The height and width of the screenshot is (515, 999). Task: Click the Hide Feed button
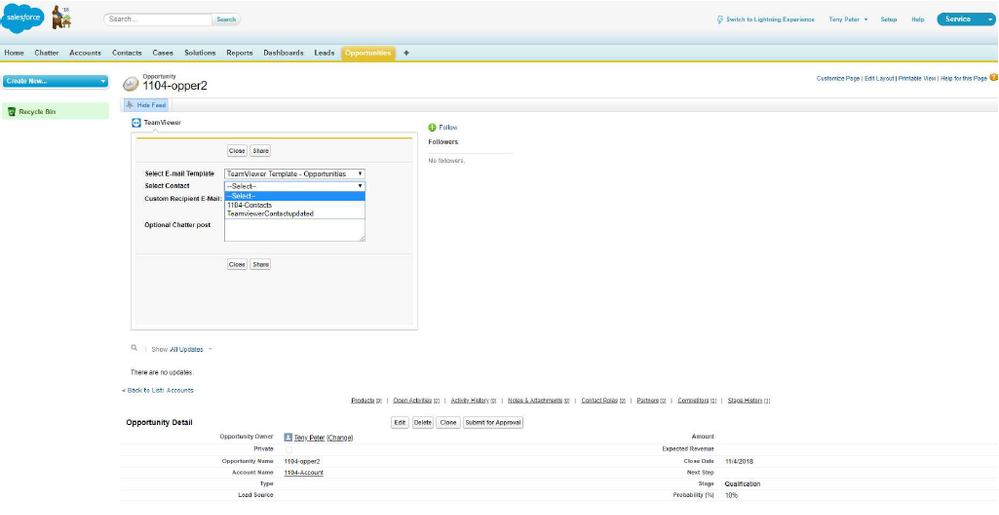146,105
